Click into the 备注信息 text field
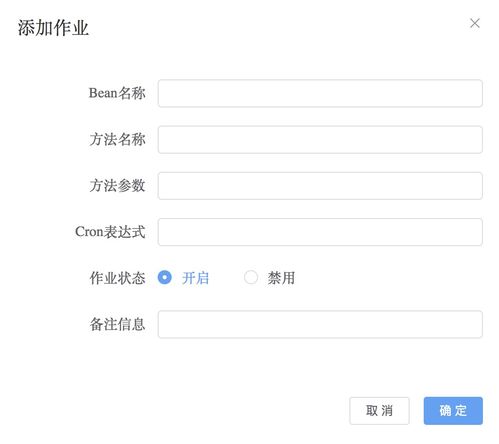This screenshot has width=499, height=444. click(320, 324)
